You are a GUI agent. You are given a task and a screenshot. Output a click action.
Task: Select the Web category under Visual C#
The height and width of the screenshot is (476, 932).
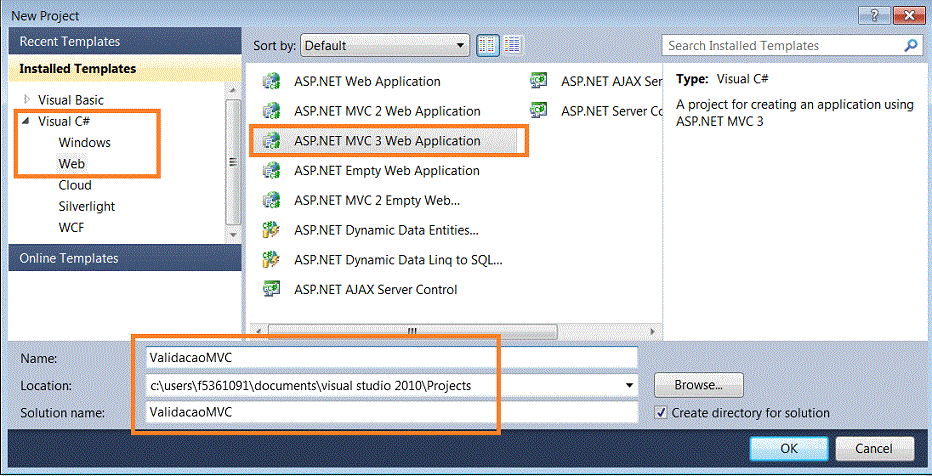[72, 163]
